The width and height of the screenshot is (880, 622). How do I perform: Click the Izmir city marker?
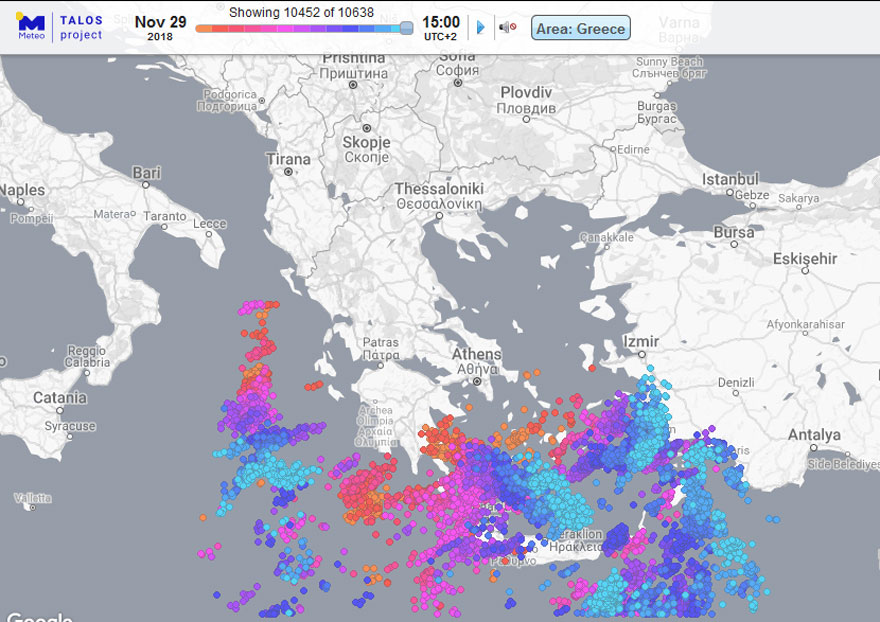coord(641,355)
